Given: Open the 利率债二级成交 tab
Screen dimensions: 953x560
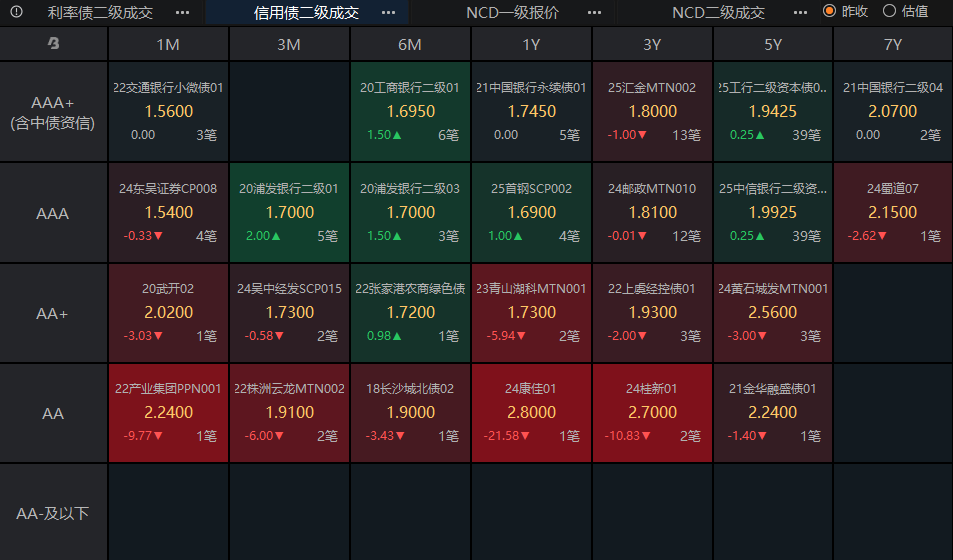Looking at the screenshot, I should coord(100,13).
